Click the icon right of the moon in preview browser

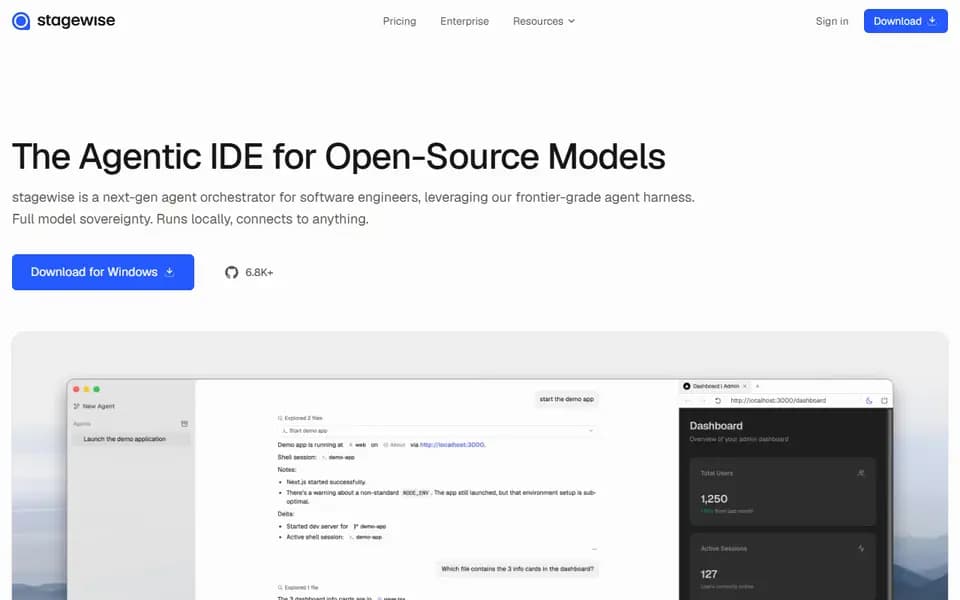pyautogui.click(x=884, y=400)
